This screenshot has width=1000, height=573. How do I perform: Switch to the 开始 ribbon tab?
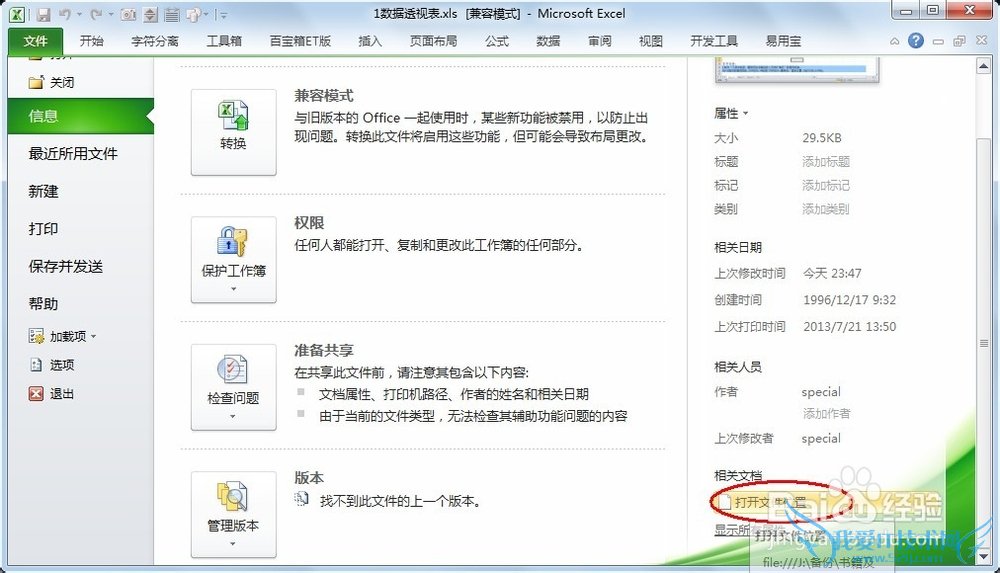click(91, 41)
